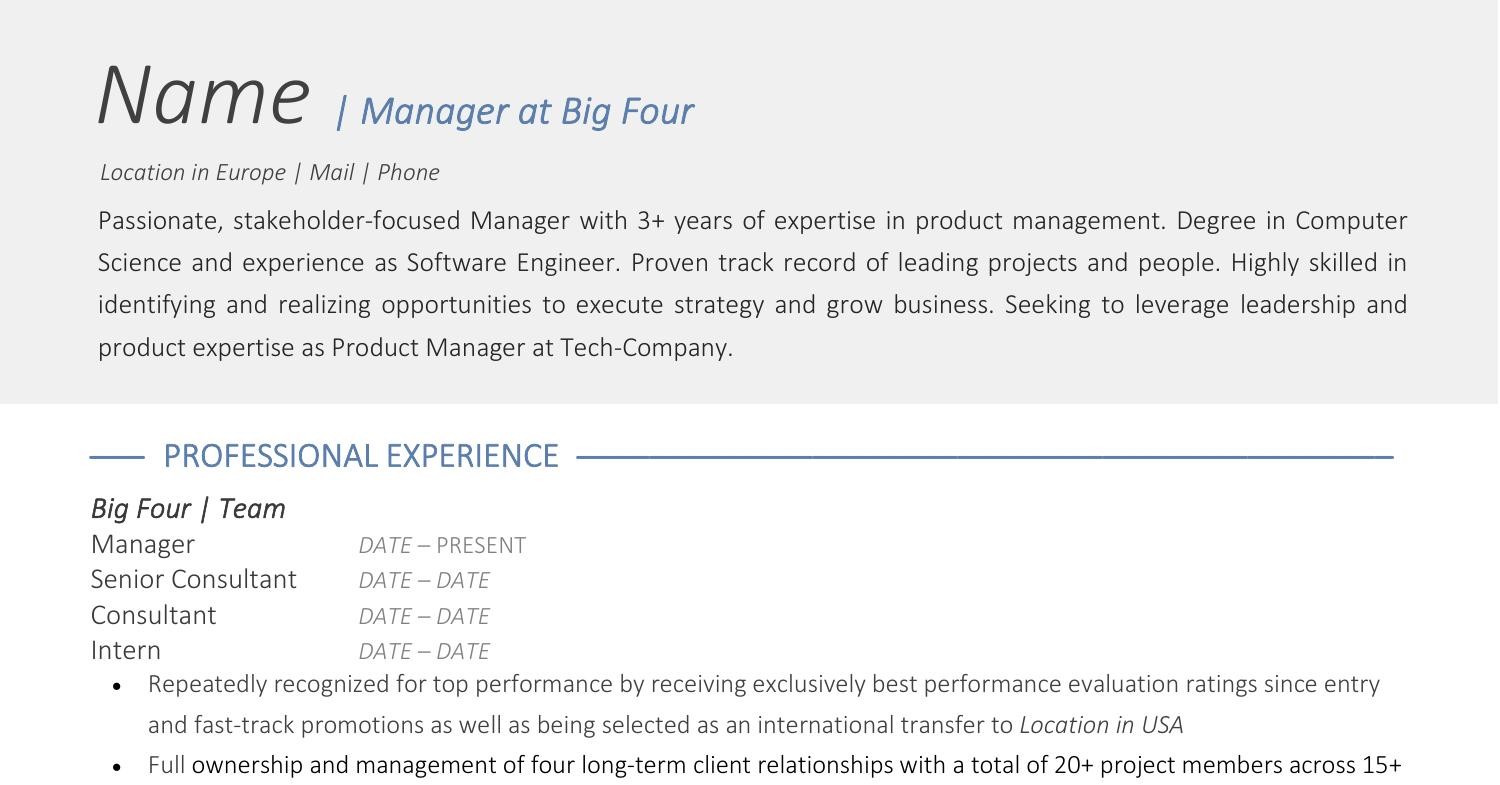Click the "Phone" contact placeholder
The image size is (1500, 785).
pyautogui.click(x=408, y=172)
